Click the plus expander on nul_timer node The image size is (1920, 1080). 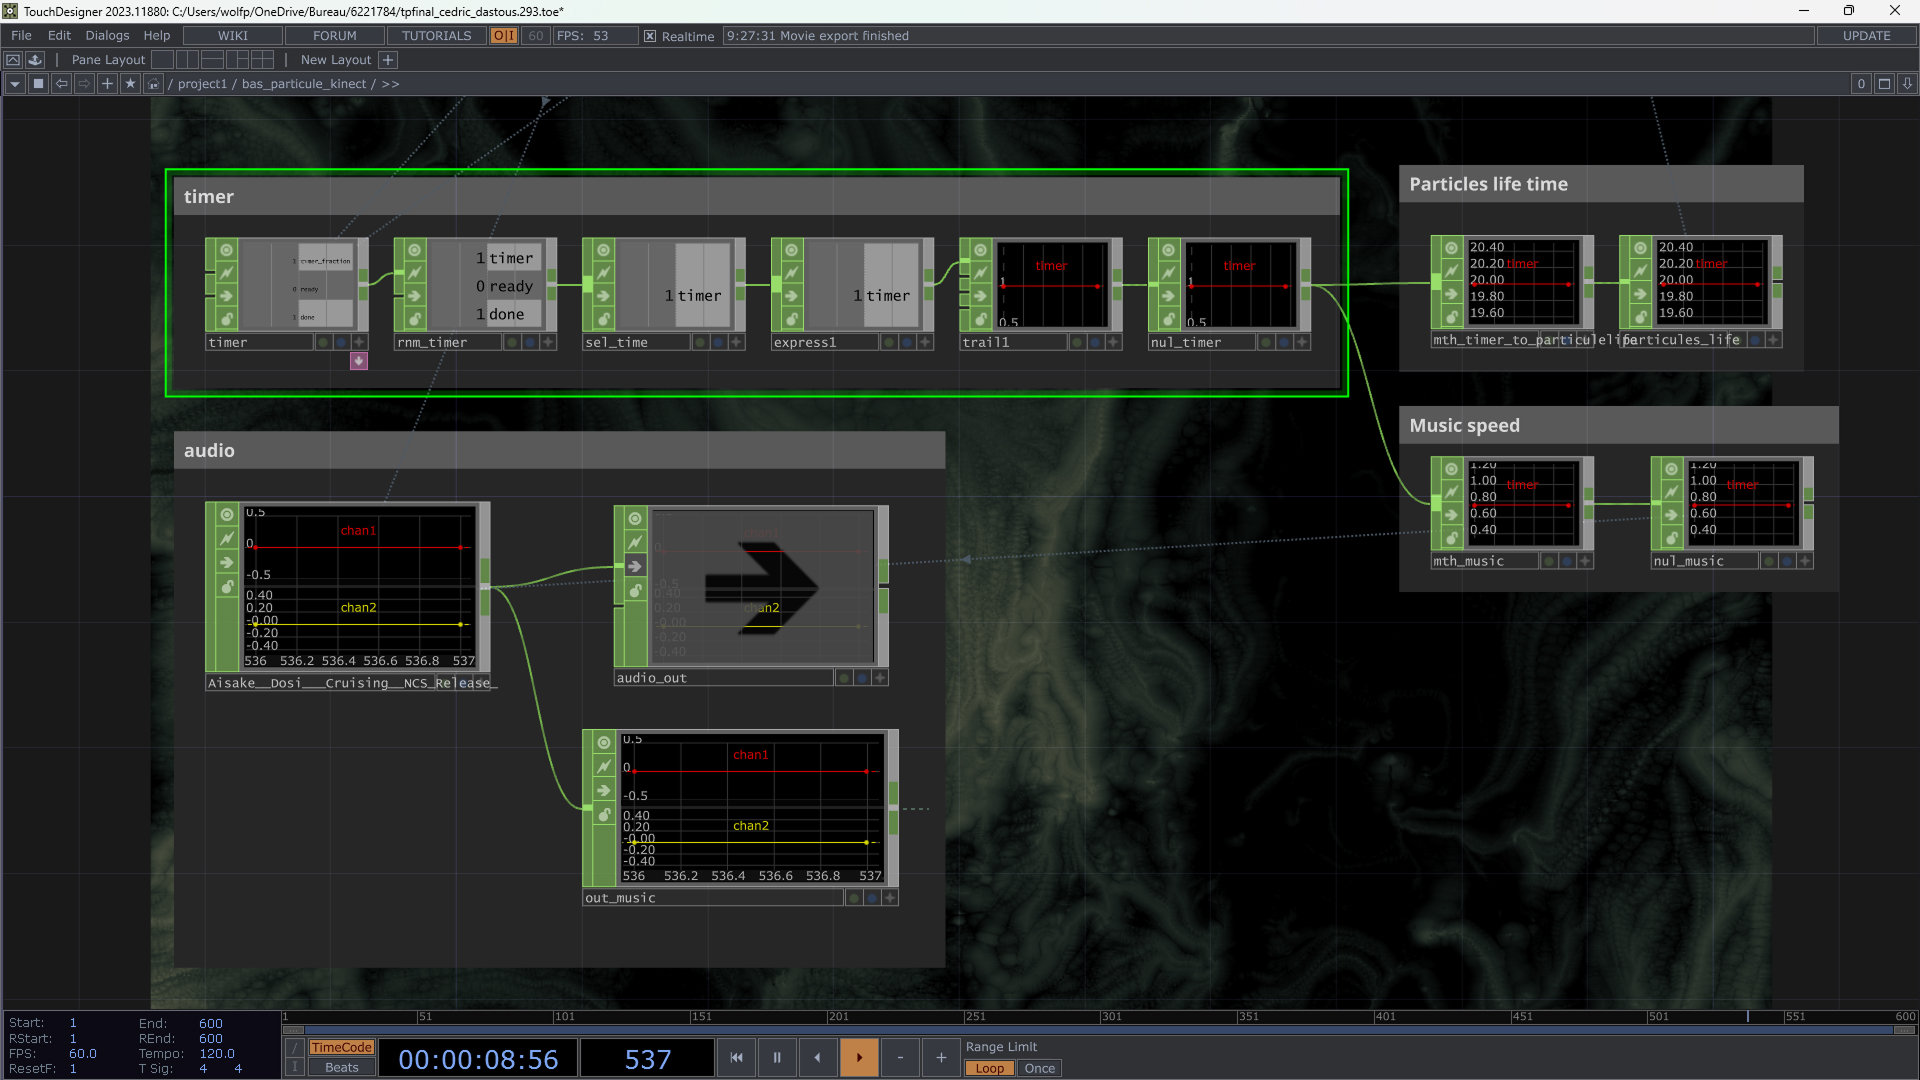1302,342
